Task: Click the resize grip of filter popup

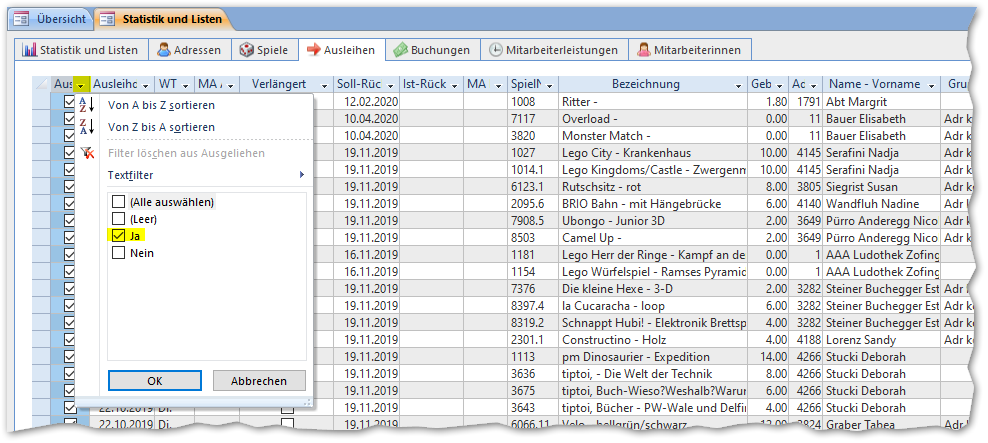Action: (x=307, y=401)
